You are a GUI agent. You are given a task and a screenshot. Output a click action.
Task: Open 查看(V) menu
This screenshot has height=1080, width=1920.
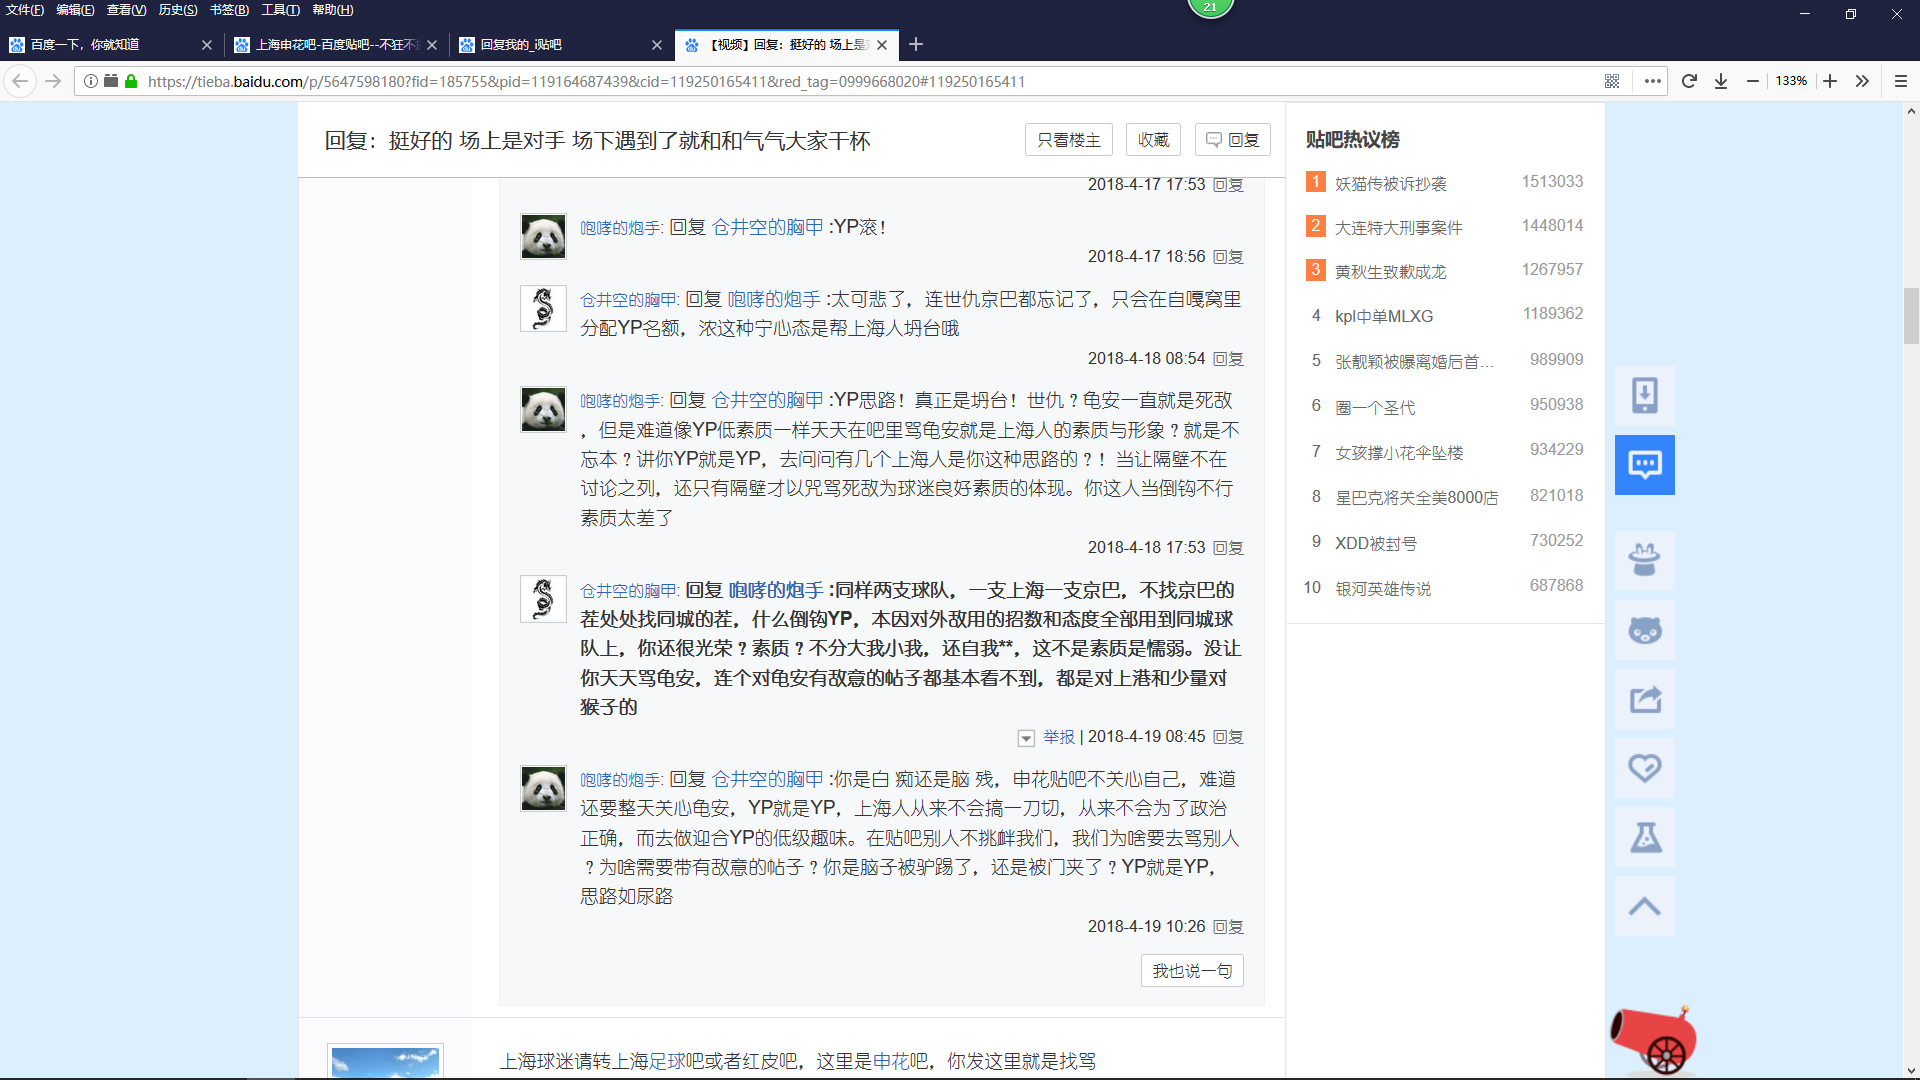[x=126, y=10]
